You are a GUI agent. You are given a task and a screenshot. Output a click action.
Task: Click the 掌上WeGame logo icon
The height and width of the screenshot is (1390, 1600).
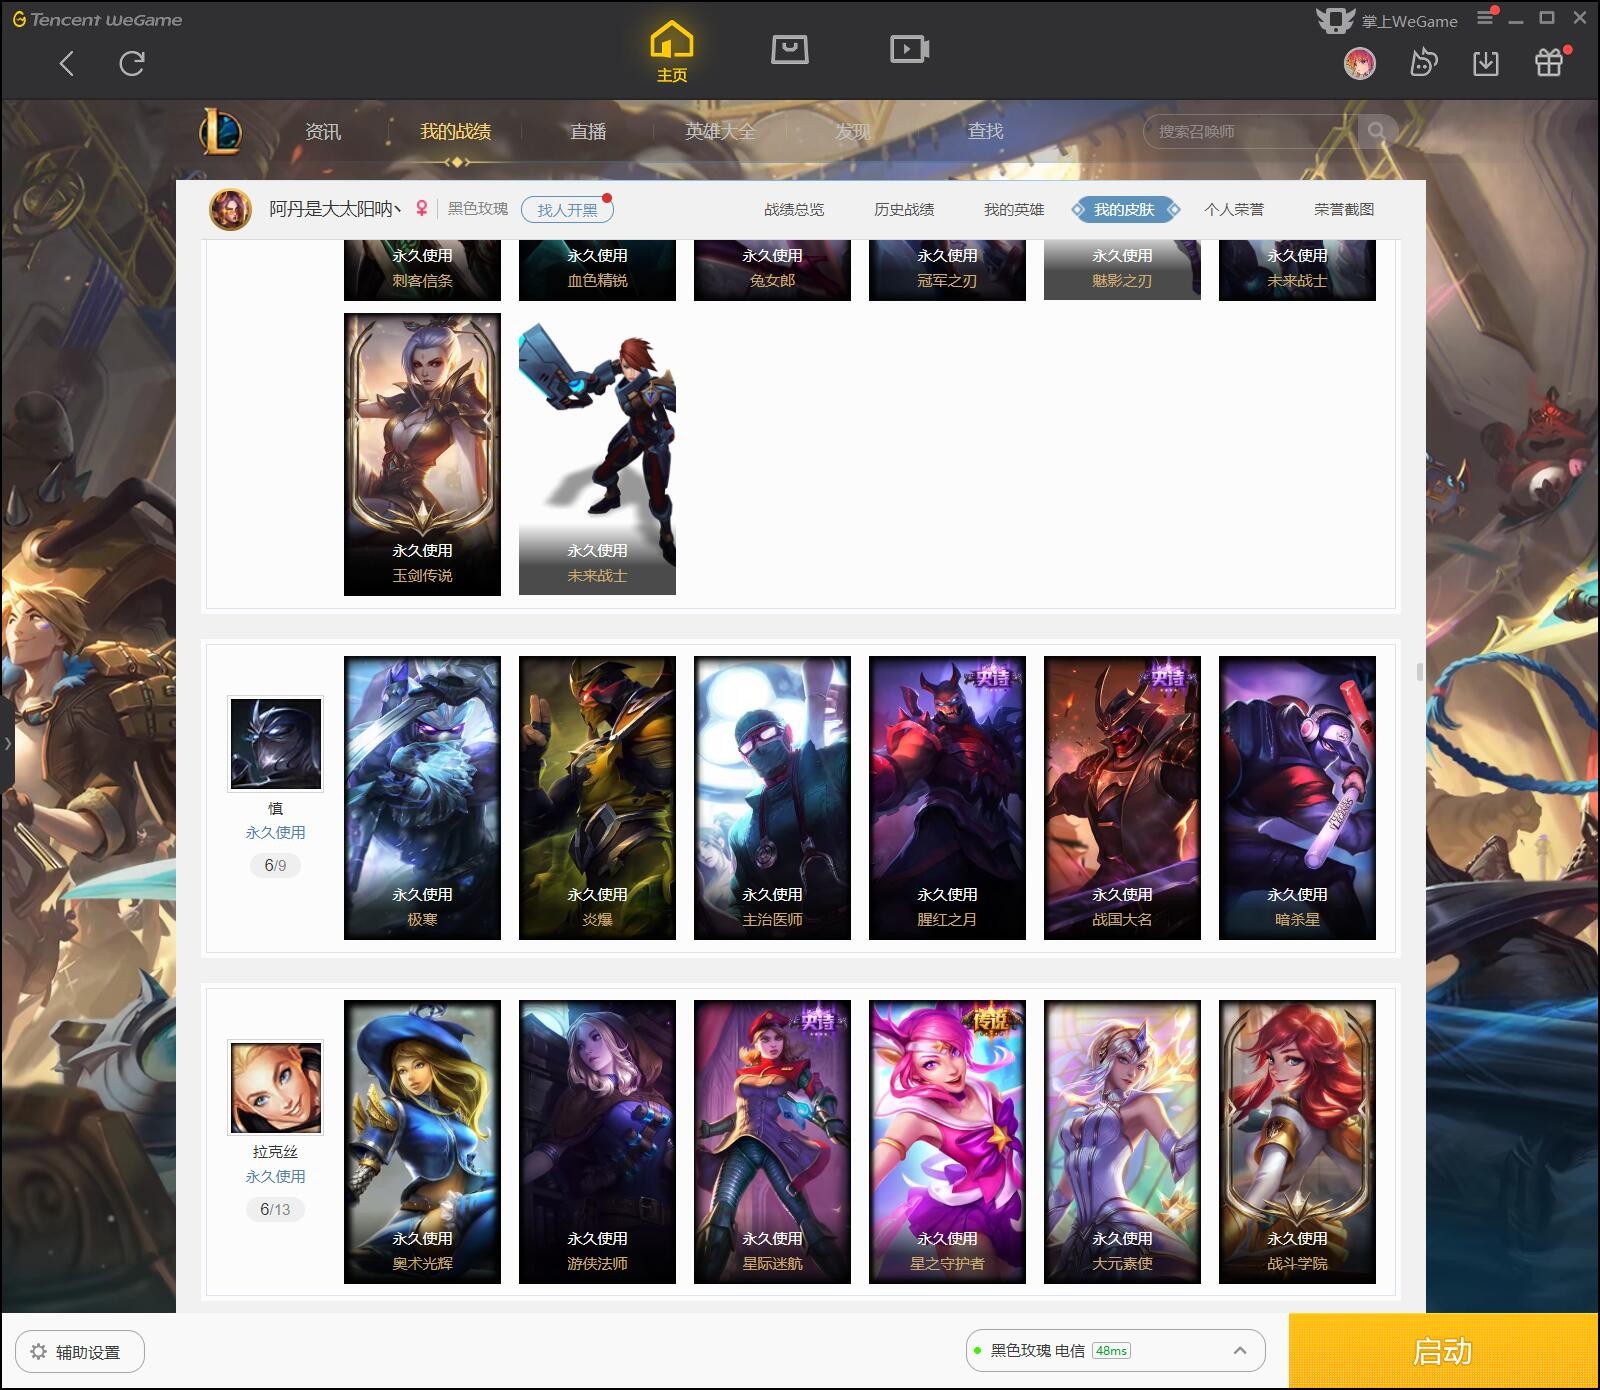[x=1335, y=20]
